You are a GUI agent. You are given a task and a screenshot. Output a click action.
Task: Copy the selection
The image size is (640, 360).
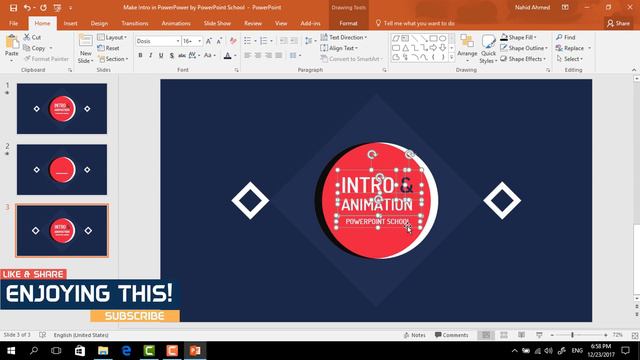click(34, 48)
